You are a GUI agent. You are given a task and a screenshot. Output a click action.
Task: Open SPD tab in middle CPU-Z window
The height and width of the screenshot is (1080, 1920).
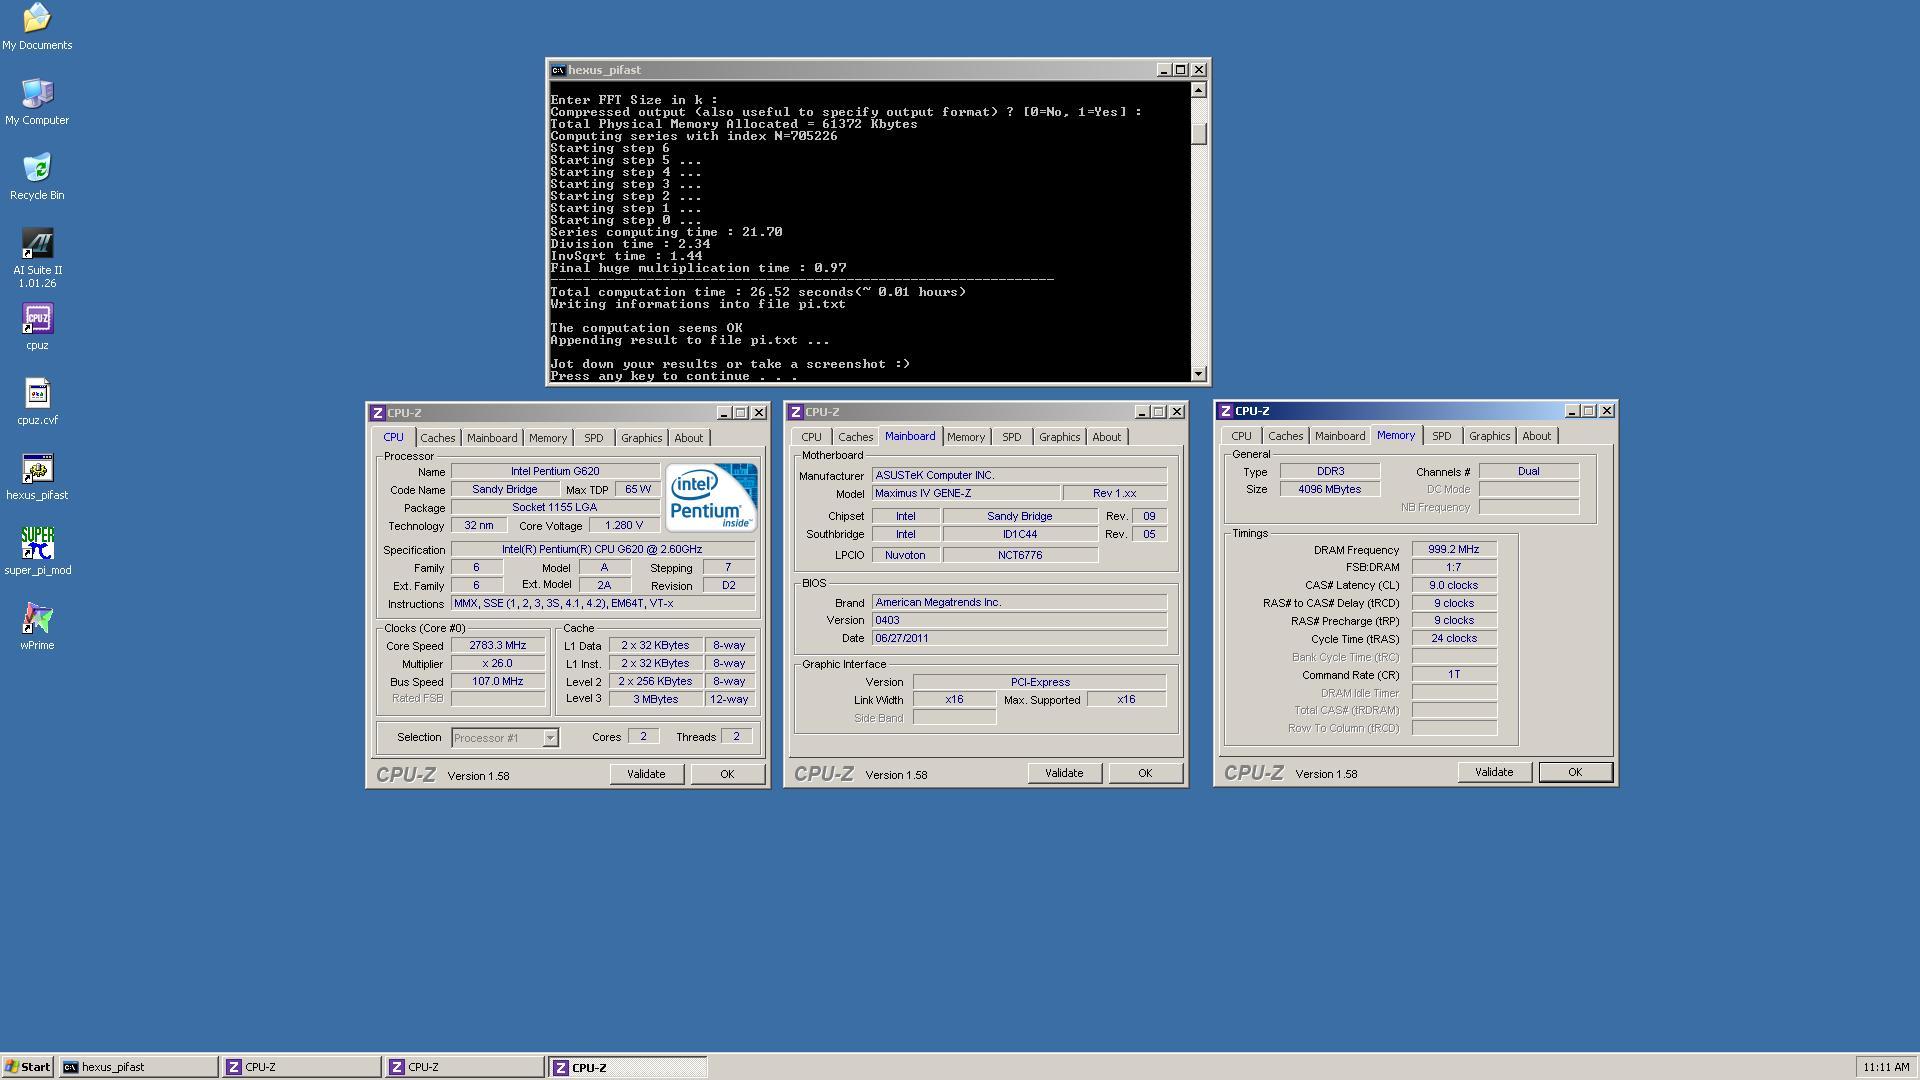click(x=1012, y=437)
